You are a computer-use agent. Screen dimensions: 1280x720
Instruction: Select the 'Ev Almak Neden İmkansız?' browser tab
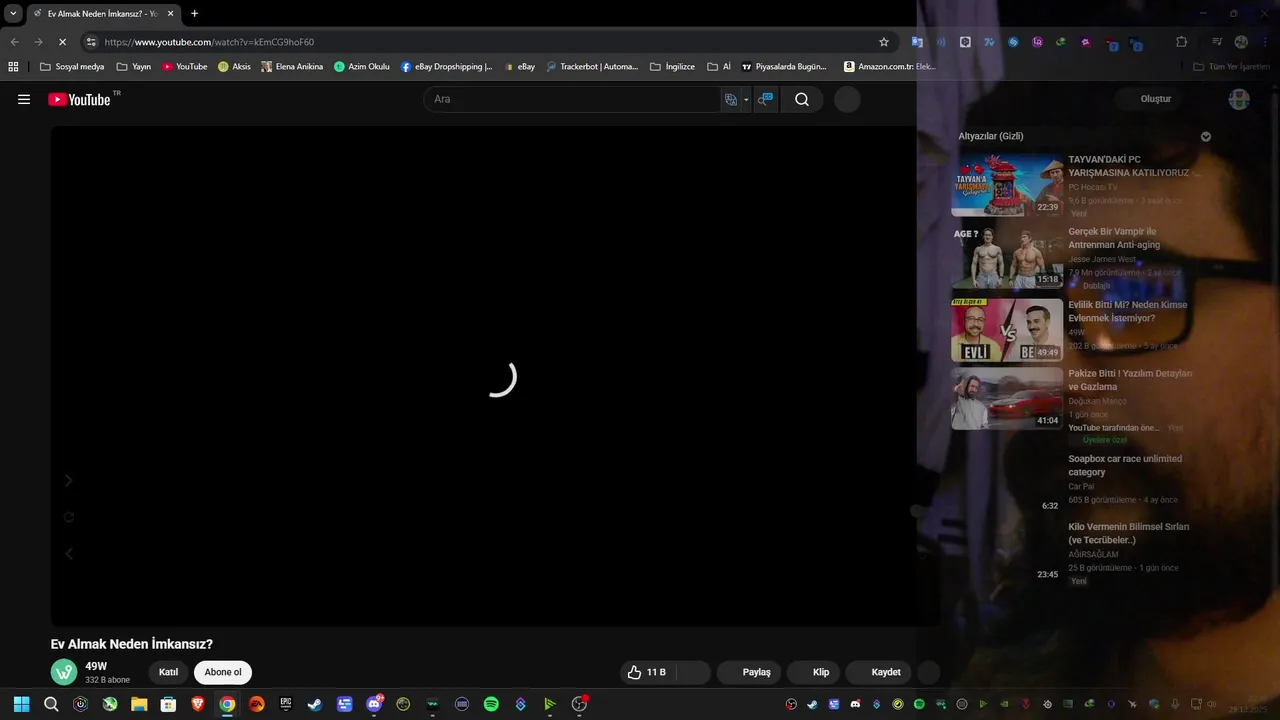(x=103, y=13)
